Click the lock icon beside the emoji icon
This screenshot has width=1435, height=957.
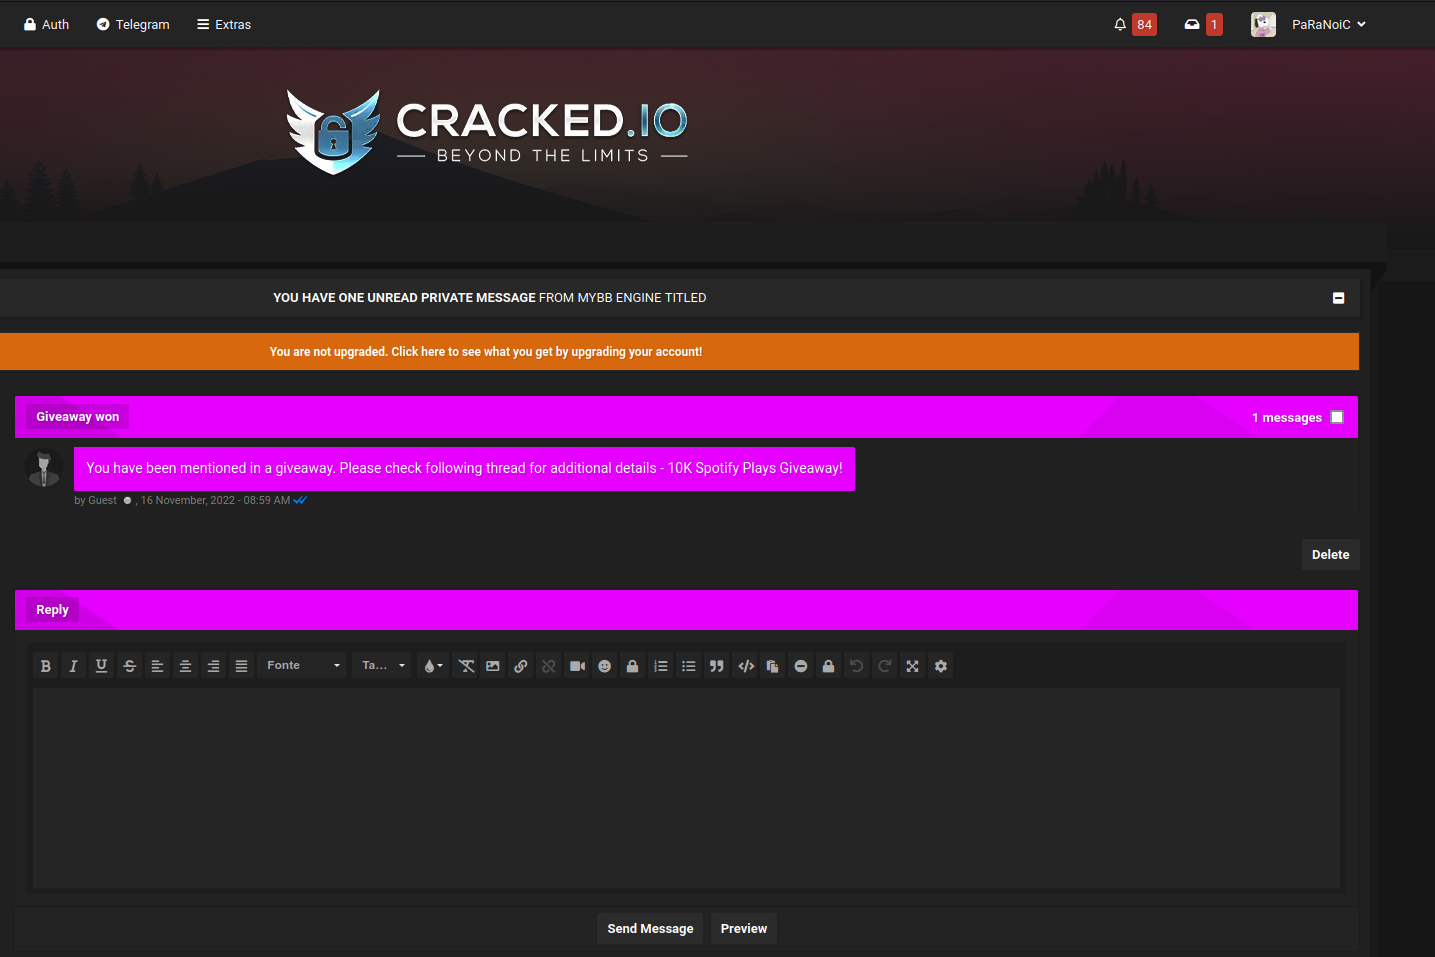click(x=632, y=666)
